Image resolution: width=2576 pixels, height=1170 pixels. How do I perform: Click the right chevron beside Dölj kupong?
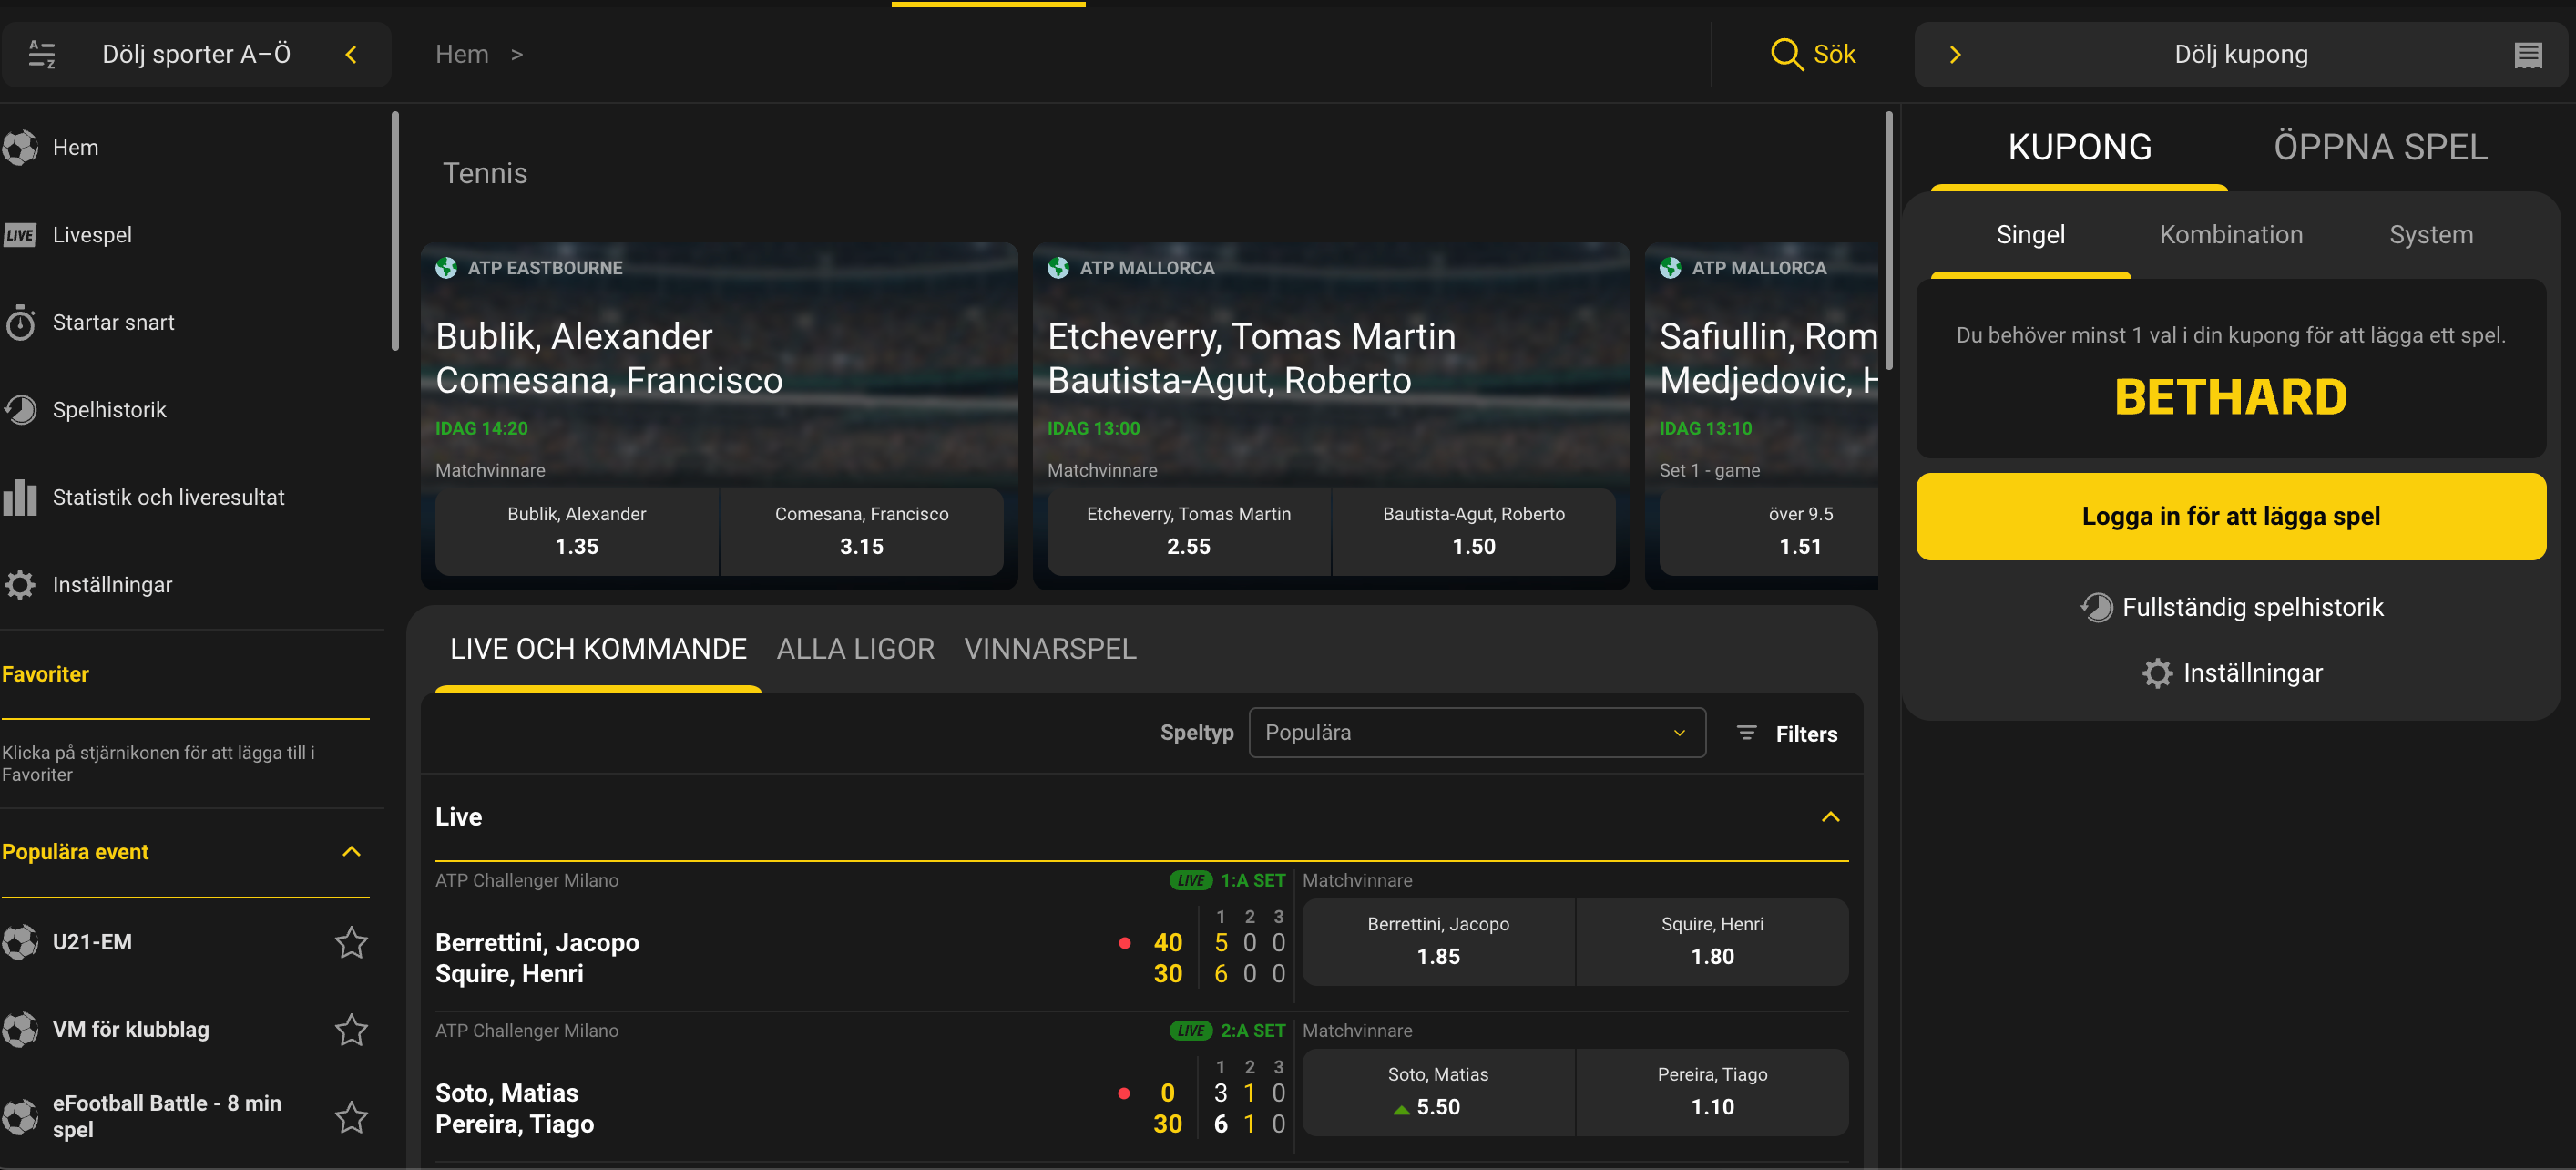click(1955, 54)
